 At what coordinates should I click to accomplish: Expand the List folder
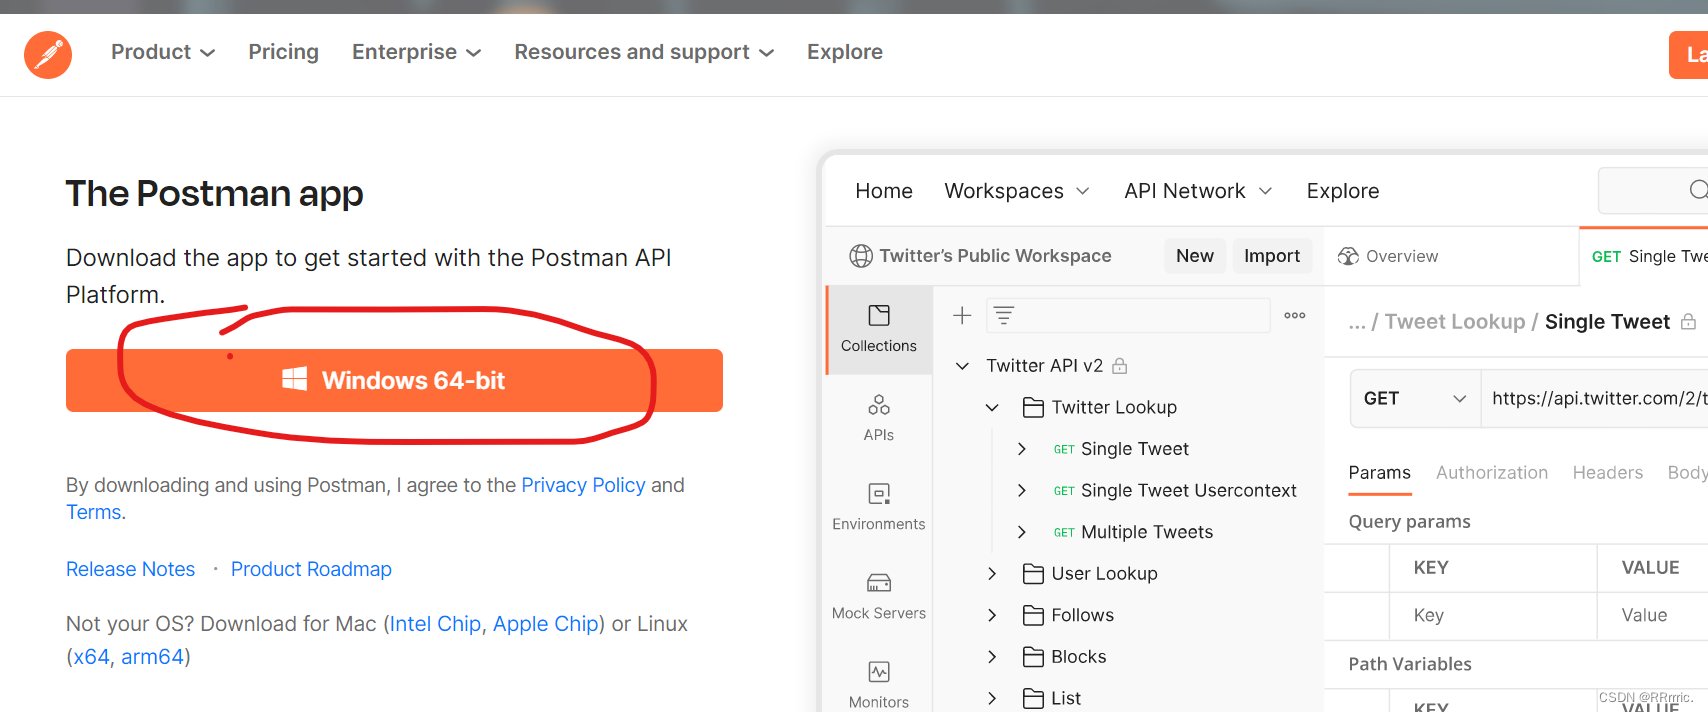pyautogui.click(x=992, y=698)
